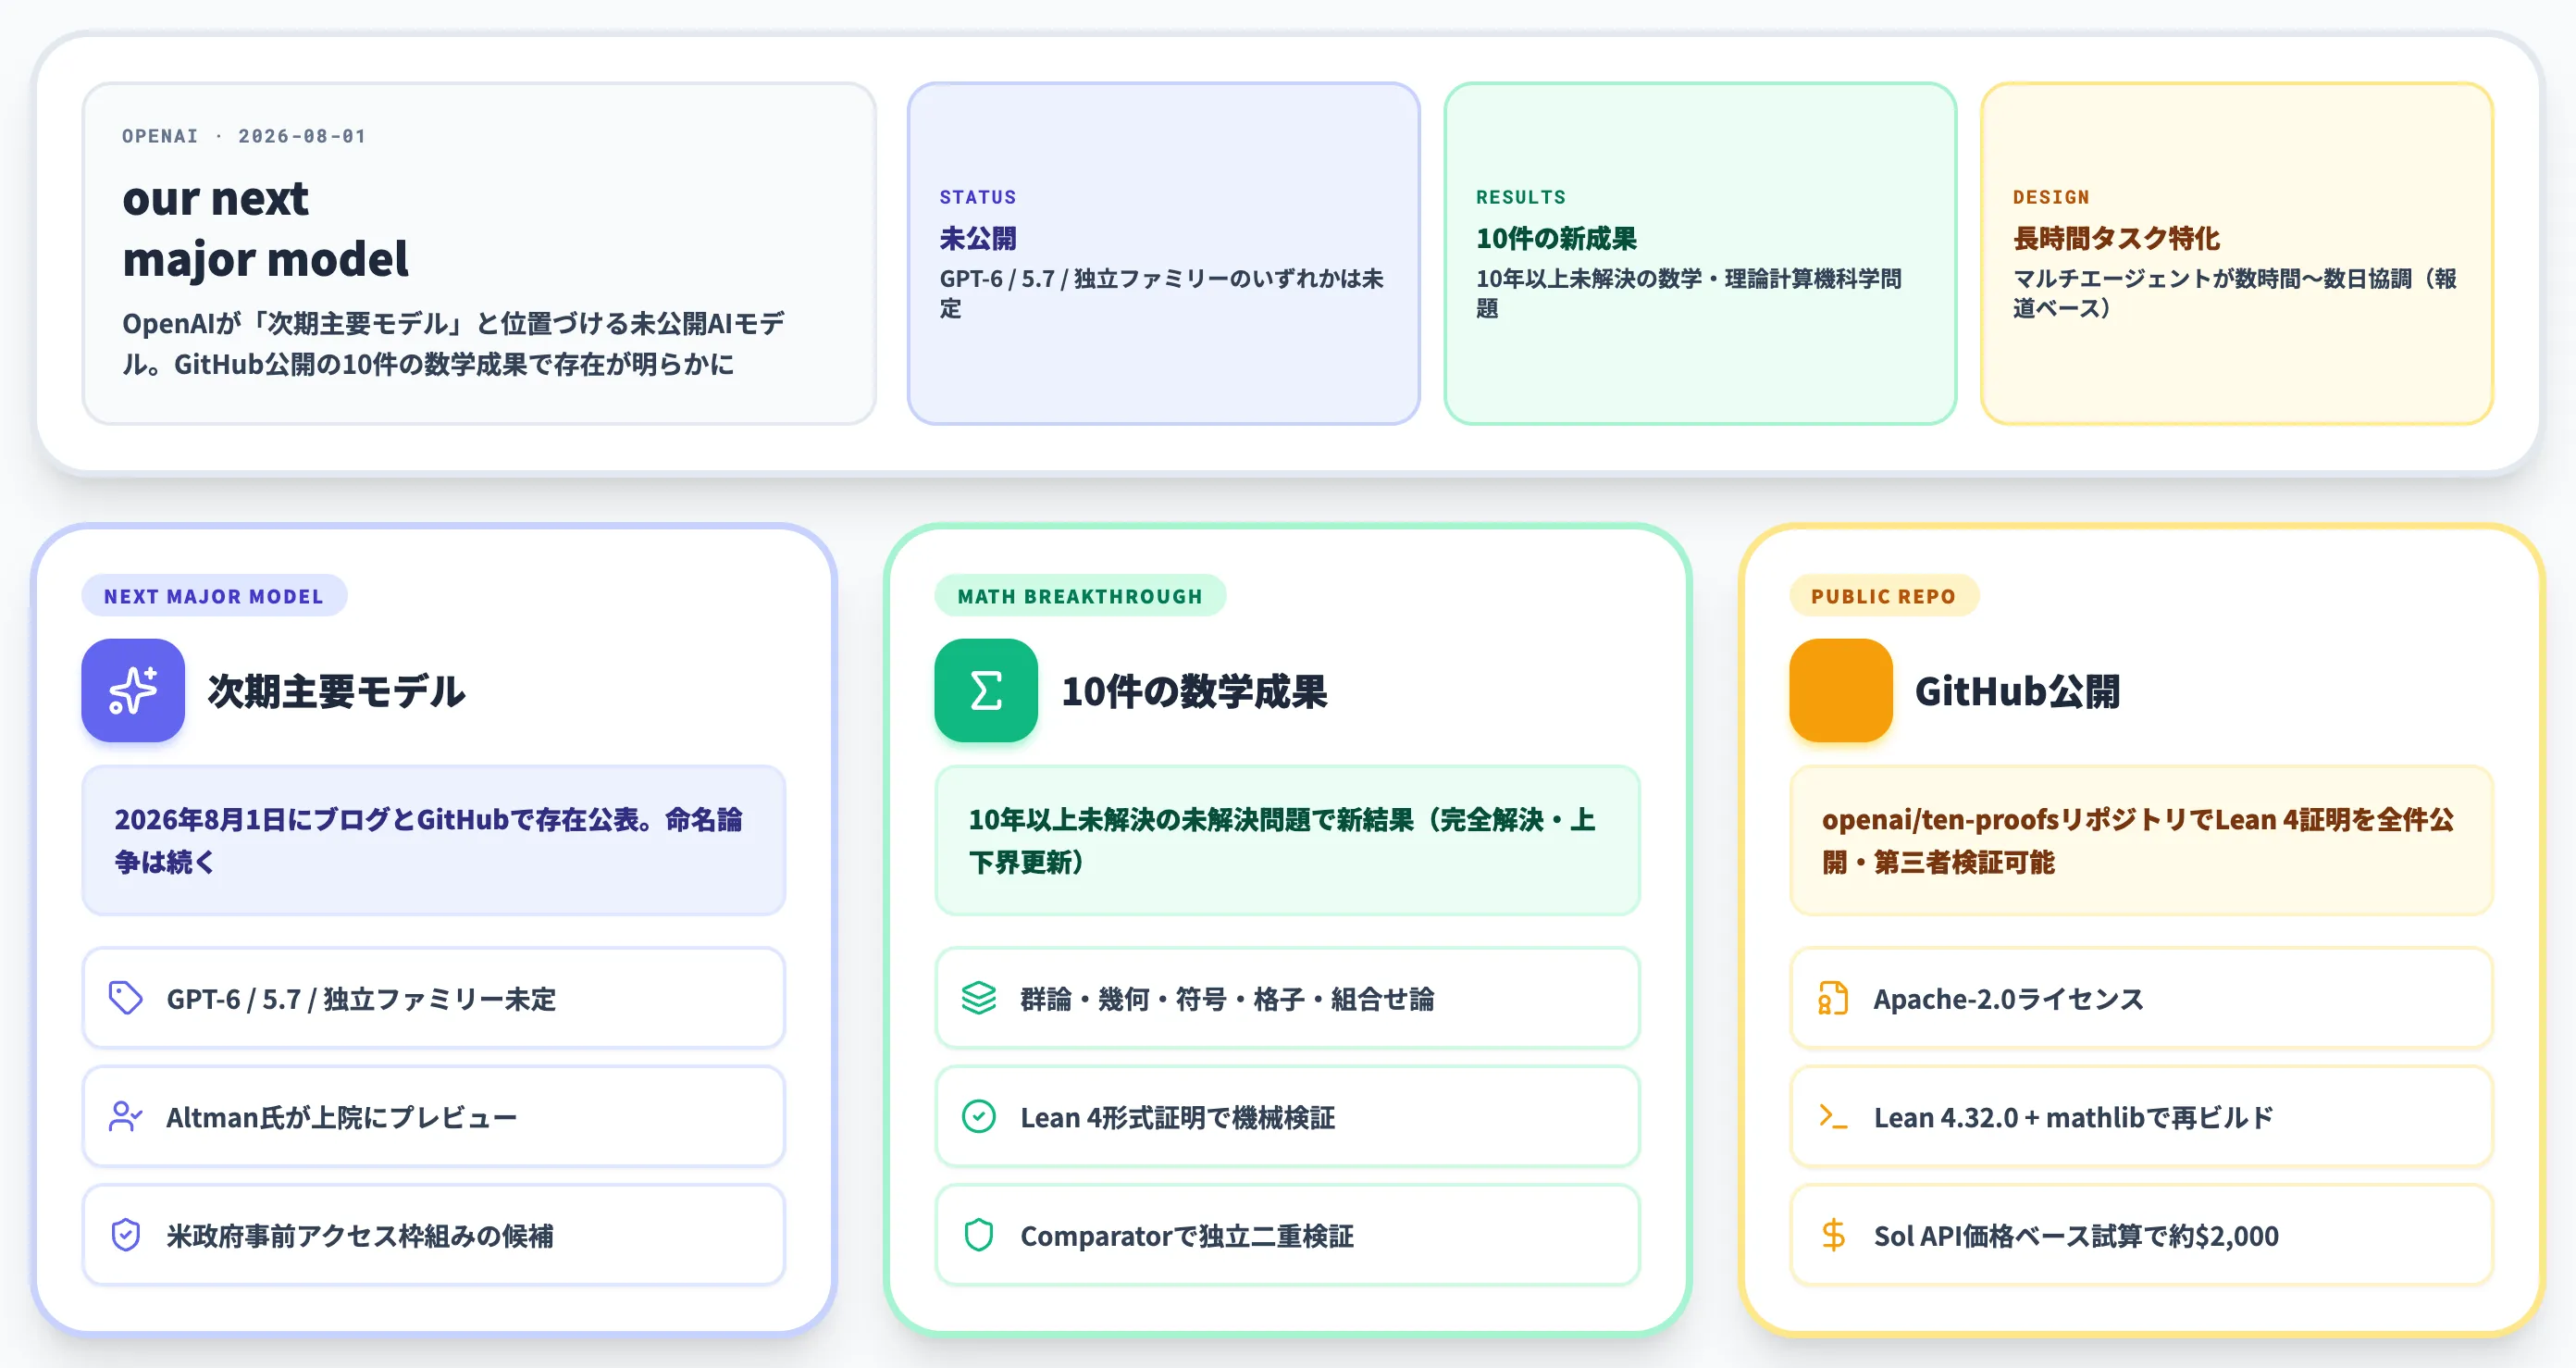The height and width of the screenshot is (1368, 2576).
Task: Click the 10年以上未解決の未解決問題 summary box
Action: tap(1288, 840)
